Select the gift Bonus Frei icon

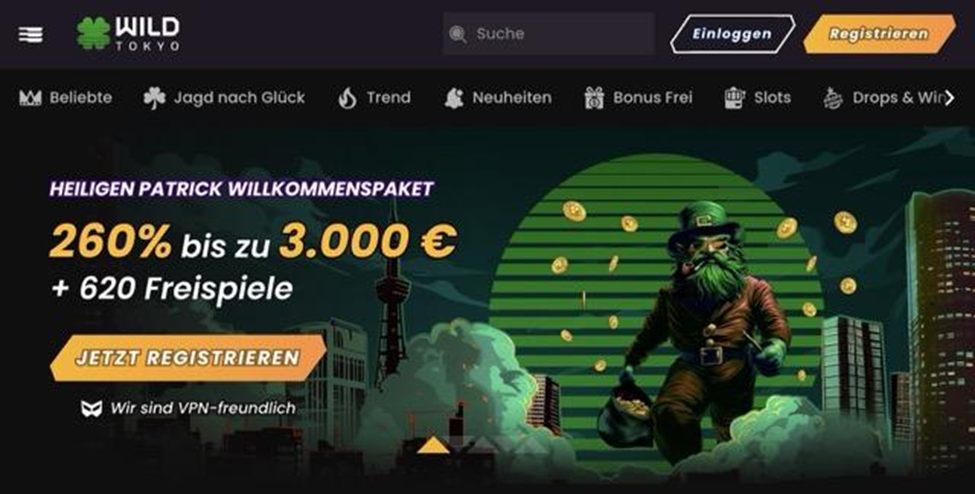(x=594, y=98)
